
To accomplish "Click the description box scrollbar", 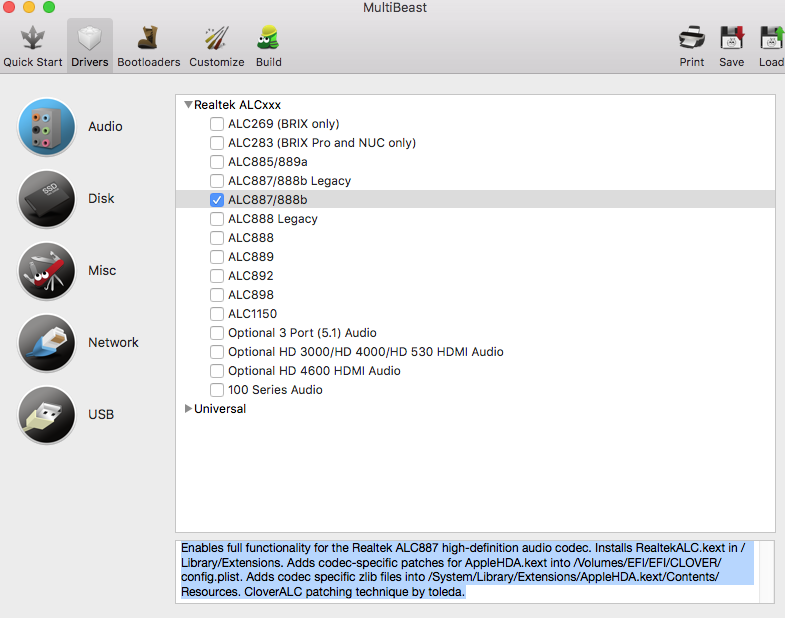I will (766, 572).
